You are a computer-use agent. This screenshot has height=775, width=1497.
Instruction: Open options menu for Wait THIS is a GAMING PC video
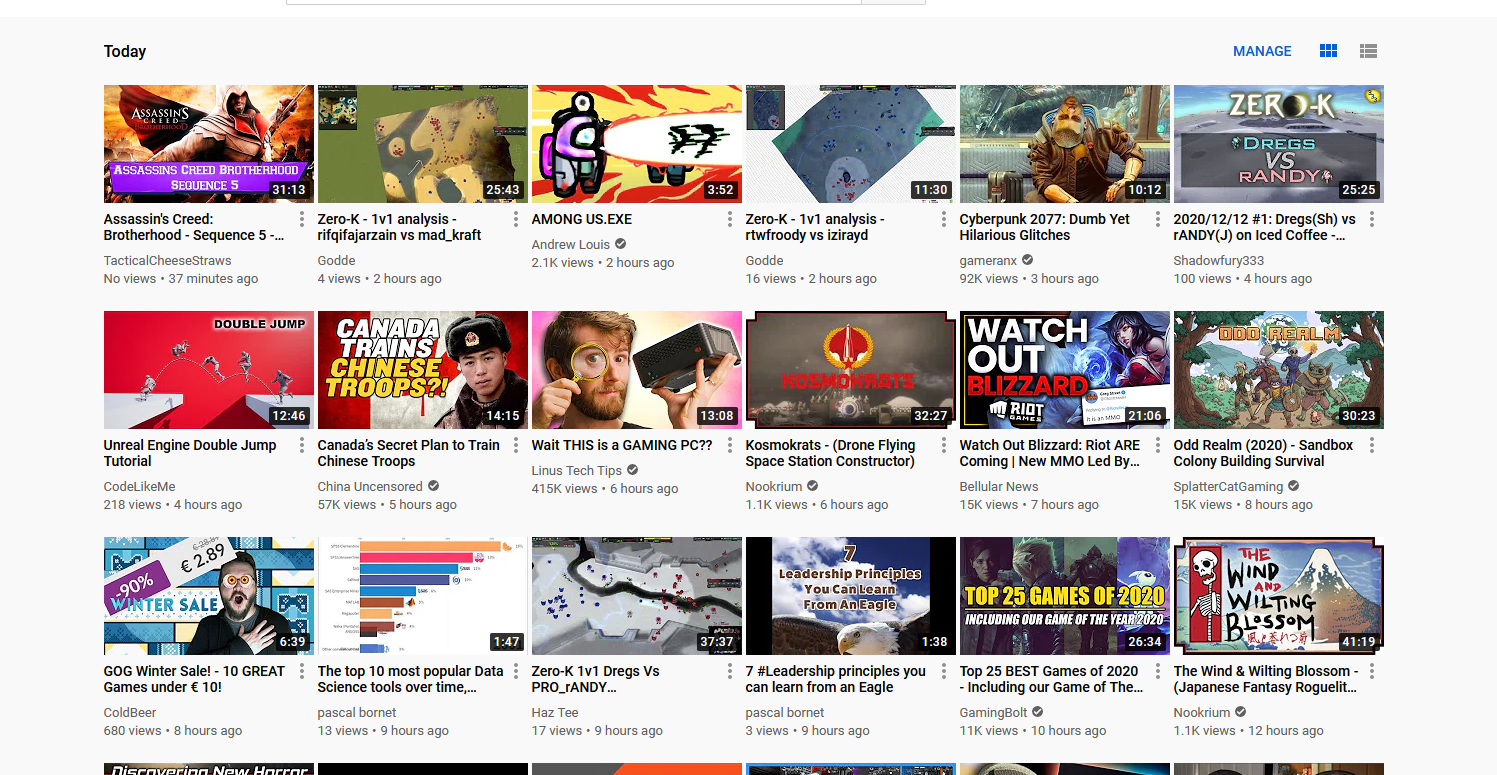coord(730,445)
